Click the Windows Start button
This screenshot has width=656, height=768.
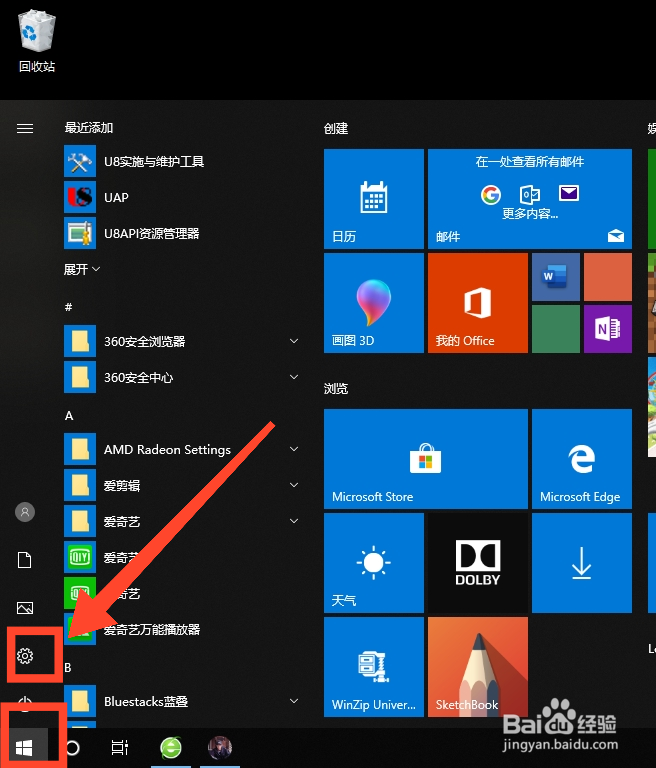24,747
